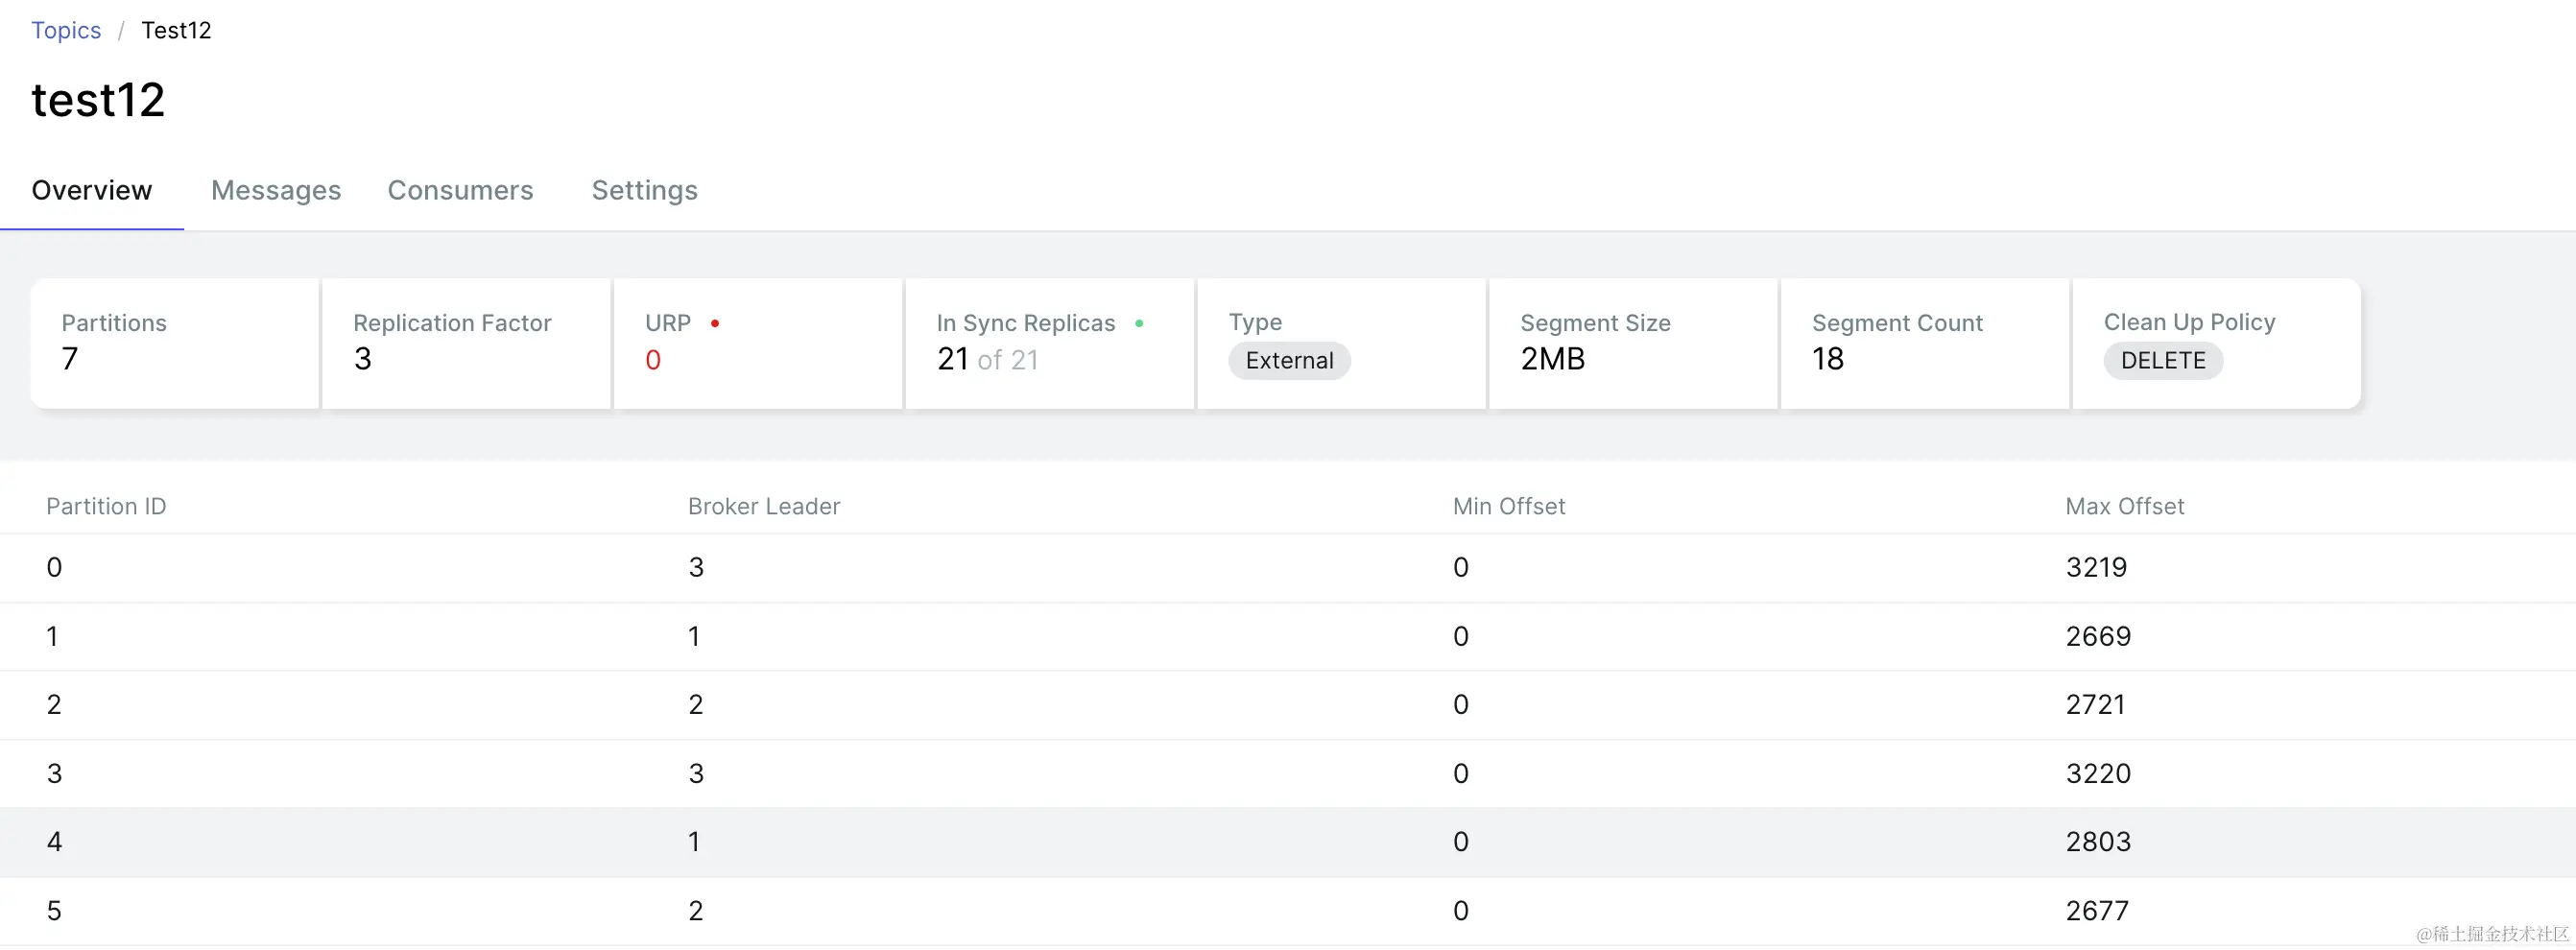Open the Messages tab

coord(276,190)
